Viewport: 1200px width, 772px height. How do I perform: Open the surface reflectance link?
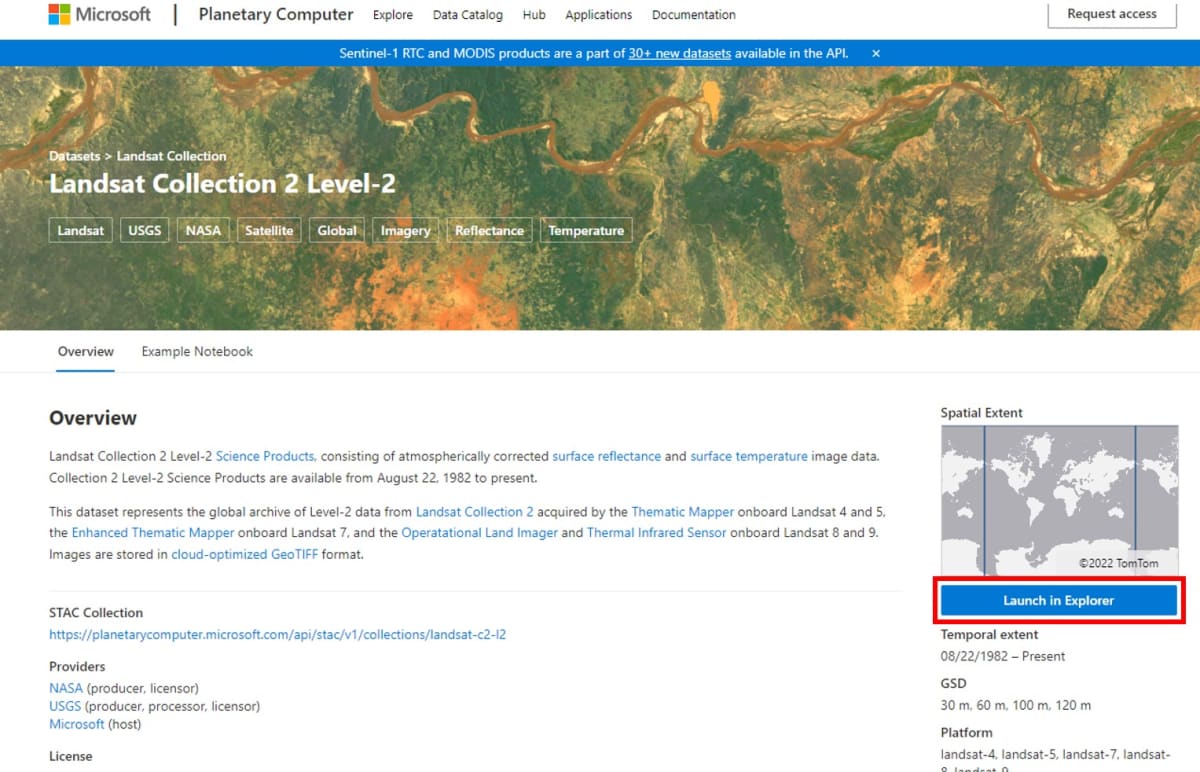[x=607, y=456]
